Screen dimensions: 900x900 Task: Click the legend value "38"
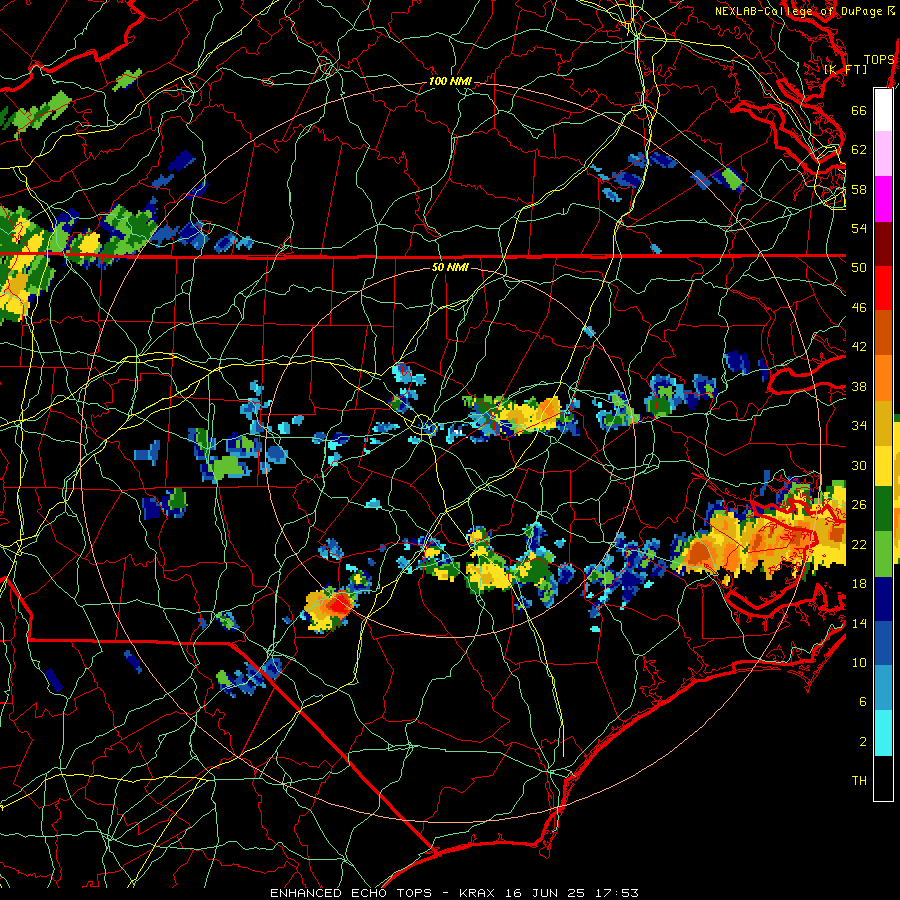coord(859,386)
